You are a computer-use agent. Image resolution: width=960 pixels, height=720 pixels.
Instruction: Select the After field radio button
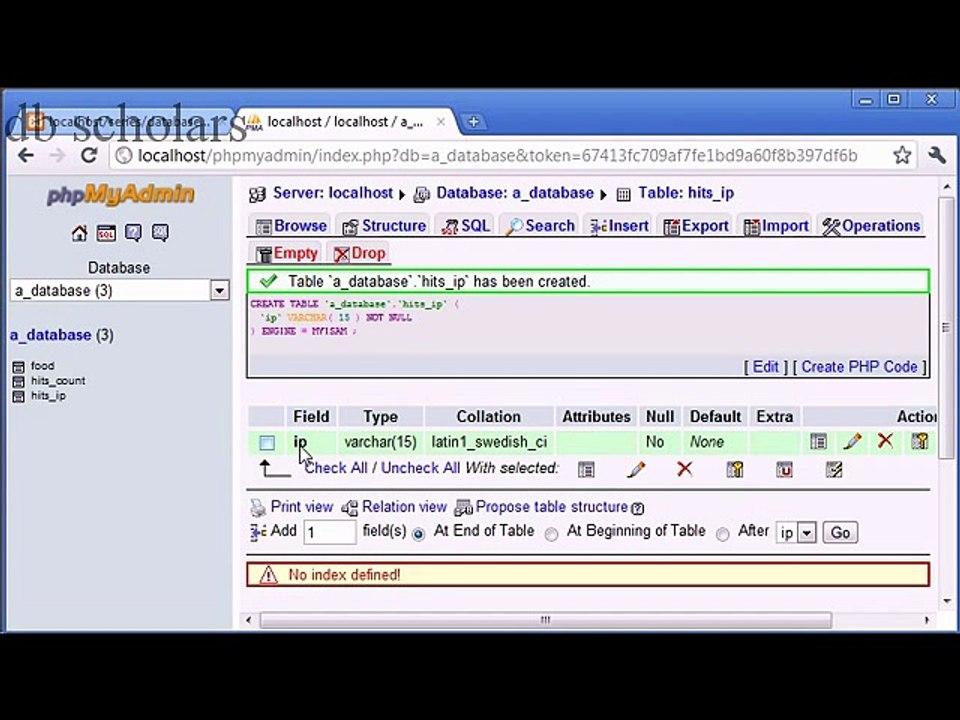tap(723, 534)
